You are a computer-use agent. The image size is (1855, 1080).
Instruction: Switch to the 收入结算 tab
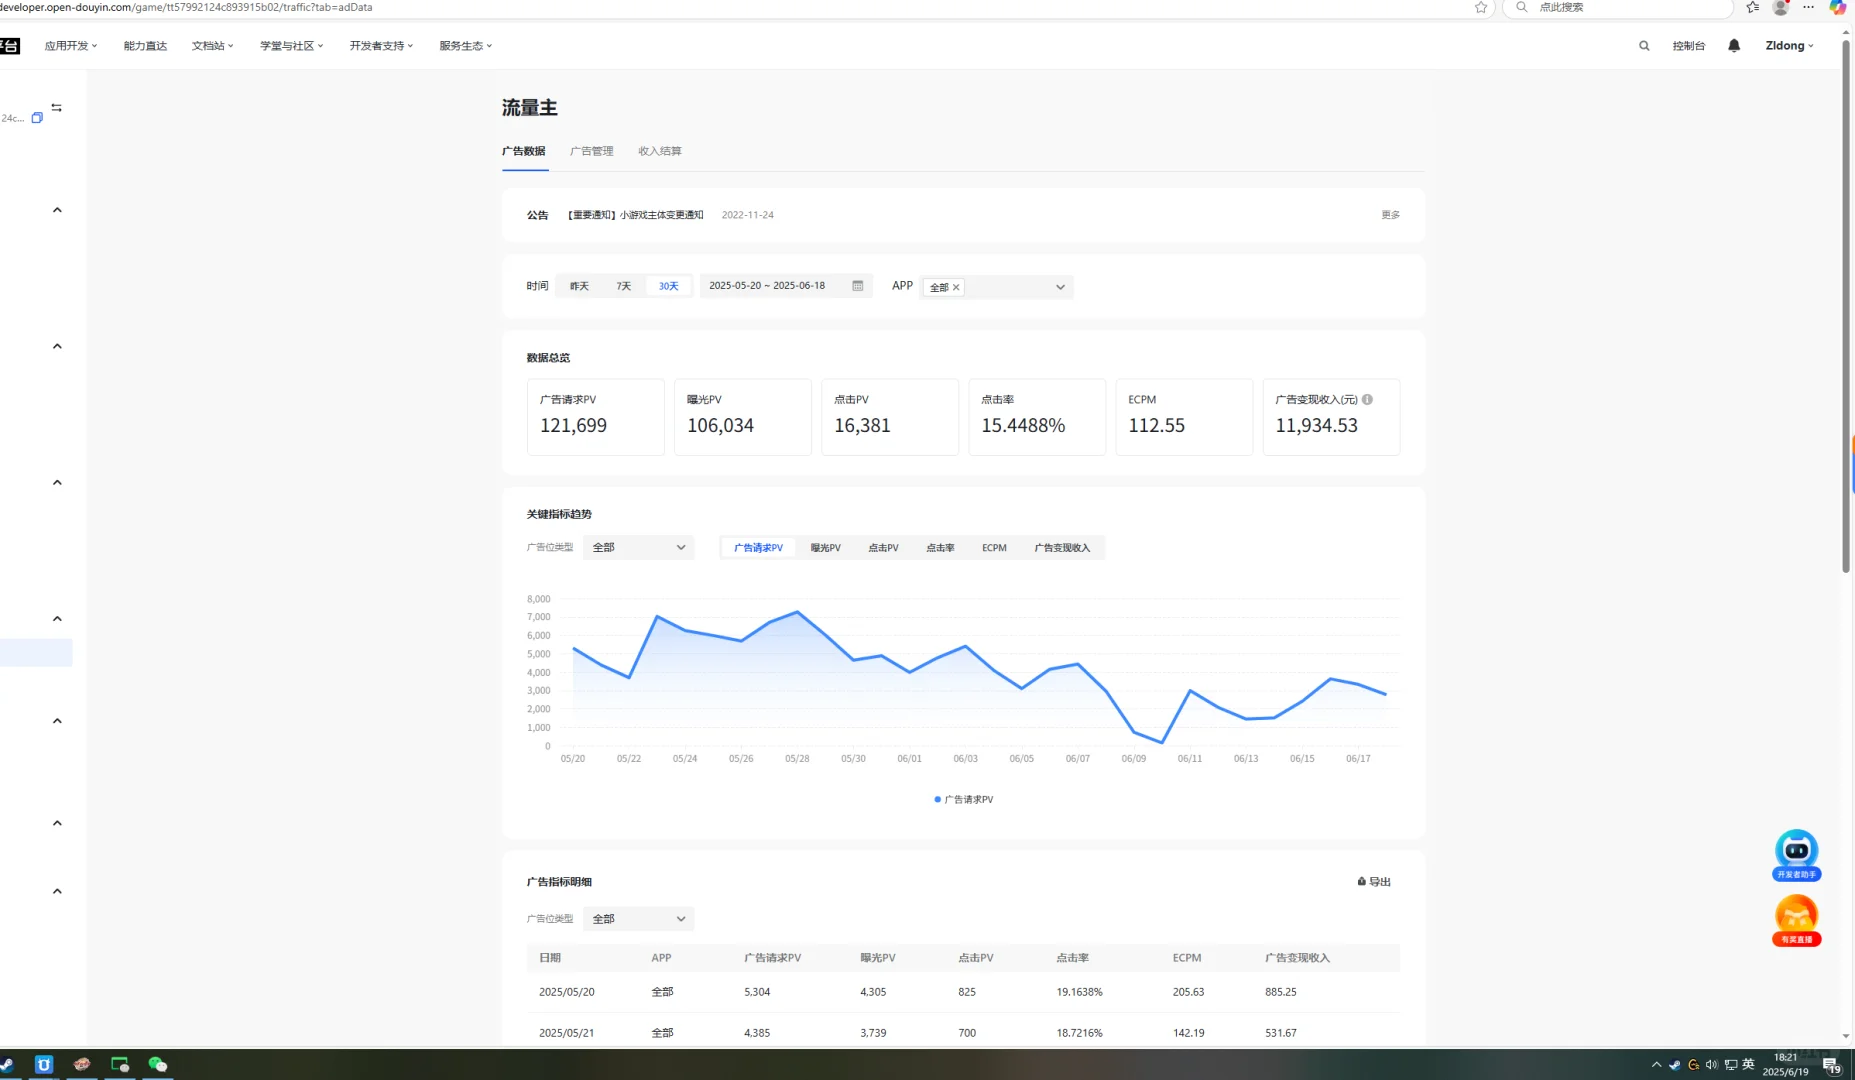660,151
